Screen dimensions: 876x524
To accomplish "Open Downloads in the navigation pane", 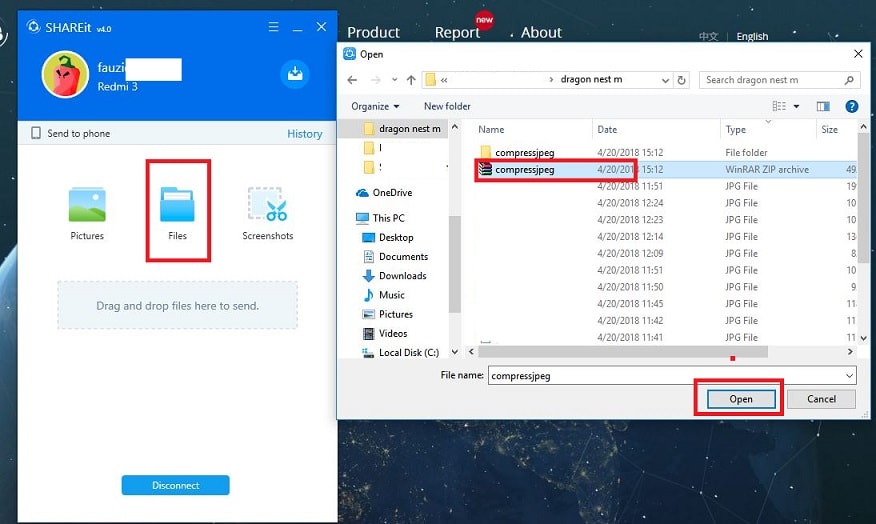I will pos(394,275).
